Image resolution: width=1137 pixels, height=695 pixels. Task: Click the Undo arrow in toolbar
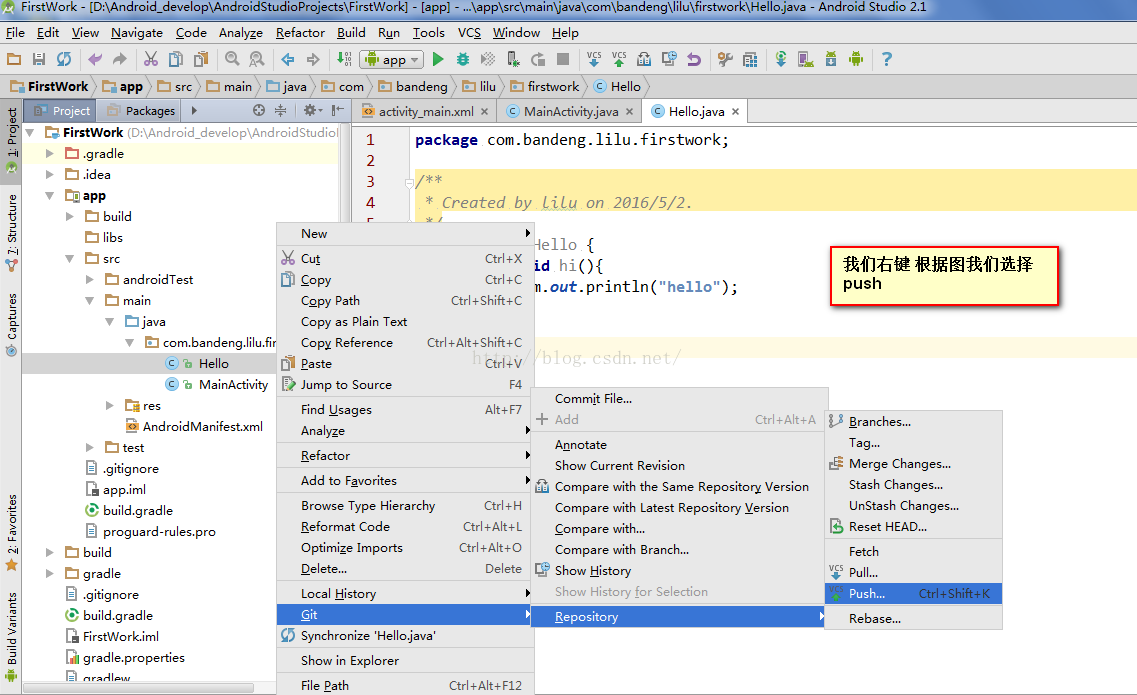[95, 60]
